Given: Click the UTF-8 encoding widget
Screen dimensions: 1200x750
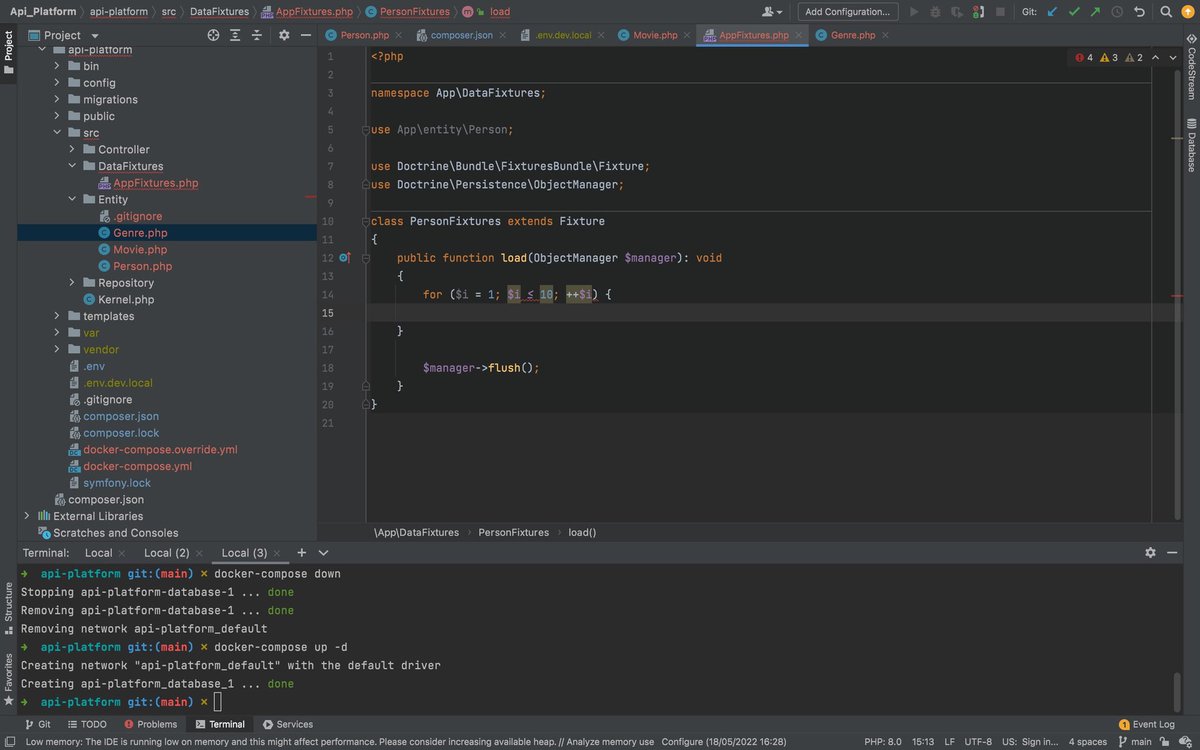Looking at the screenshot, I should point(978,742).
